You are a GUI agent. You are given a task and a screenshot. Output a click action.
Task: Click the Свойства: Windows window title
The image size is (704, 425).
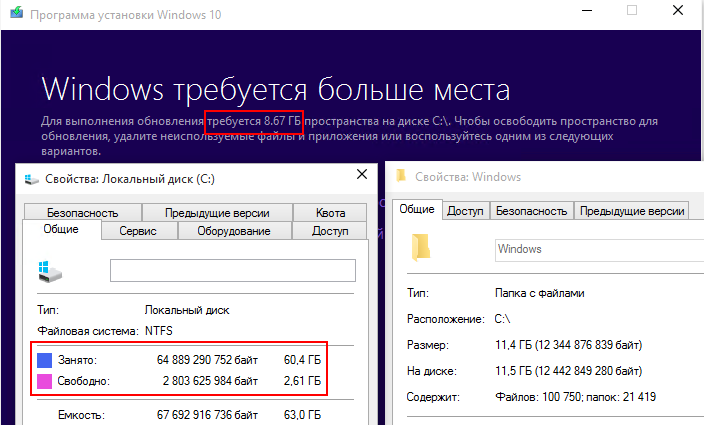click(x=468, y=177)
